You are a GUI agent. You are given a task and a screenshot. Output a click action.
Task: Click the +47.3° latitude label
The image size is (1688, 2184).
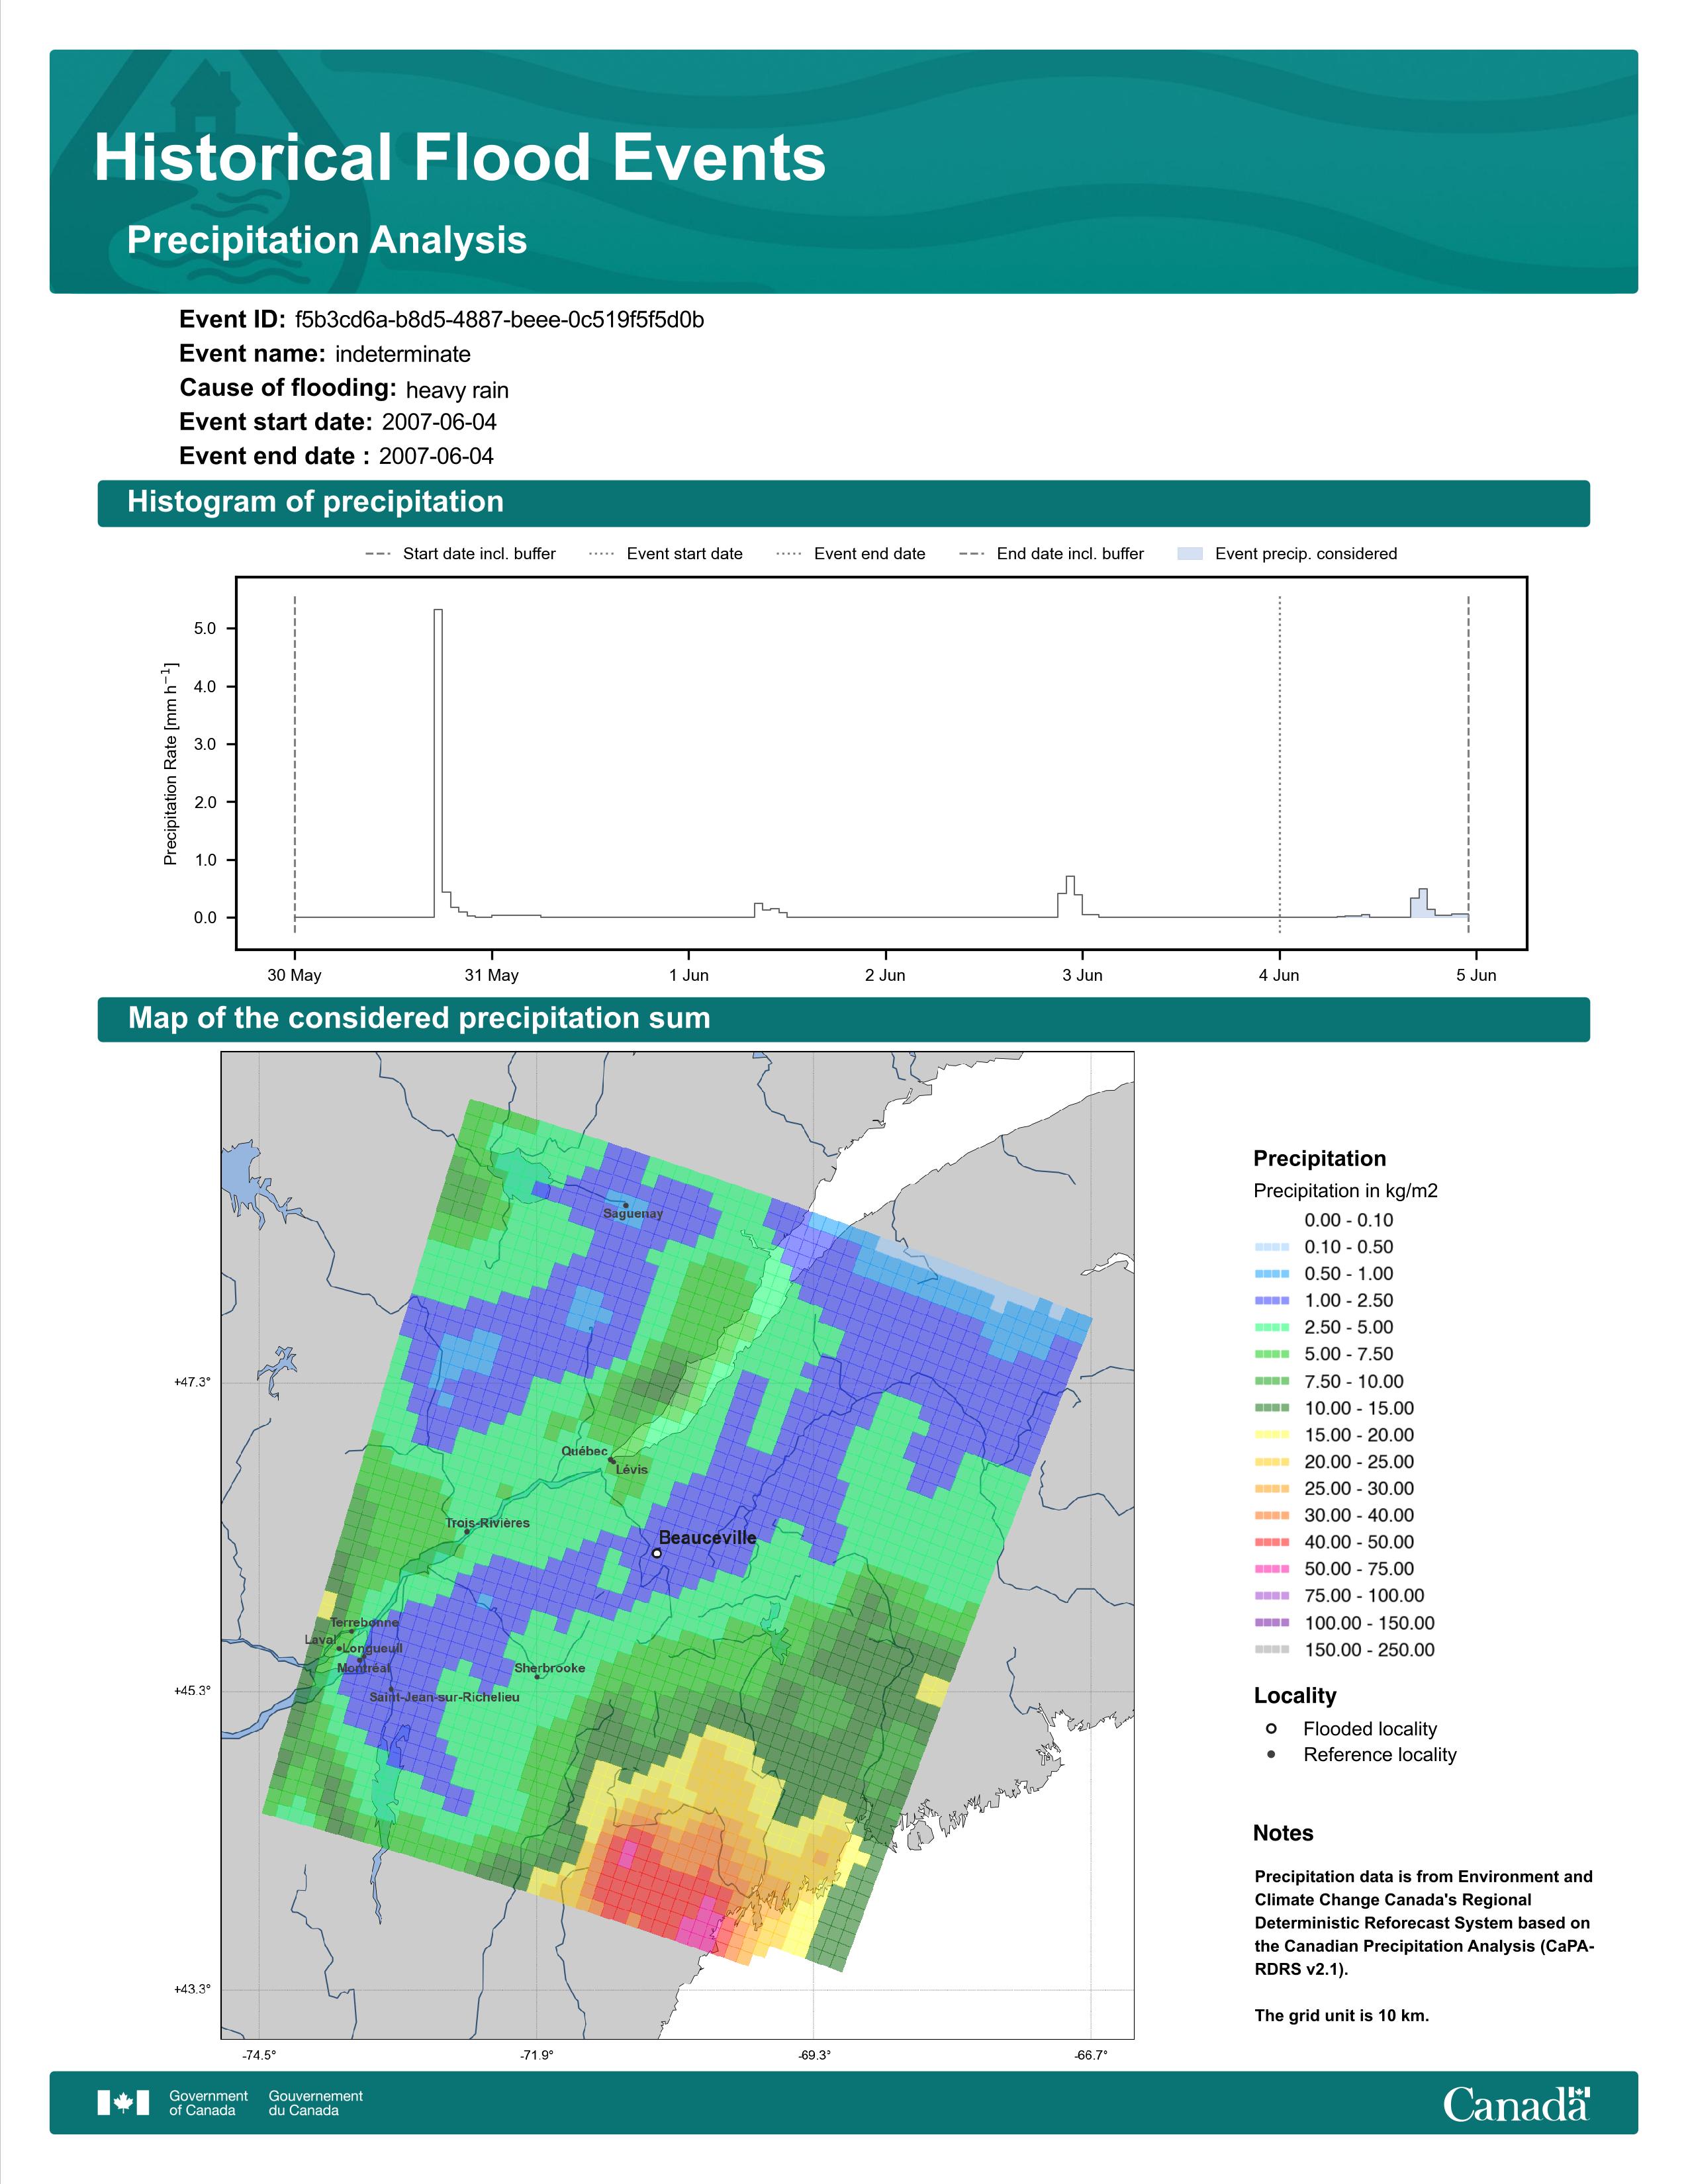(x=192, y=1382)
